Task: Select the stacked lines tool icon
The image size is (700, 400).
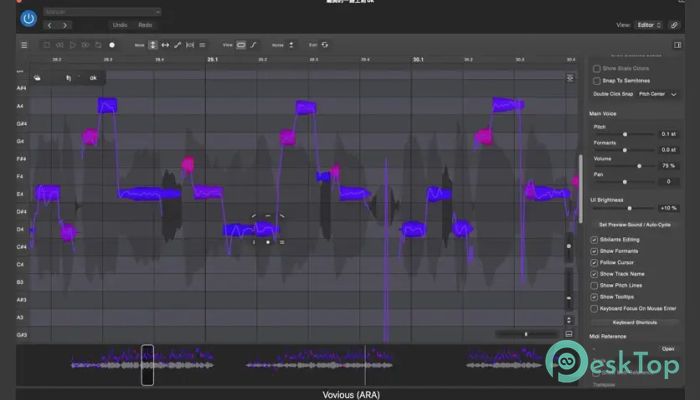Action: 202,45
